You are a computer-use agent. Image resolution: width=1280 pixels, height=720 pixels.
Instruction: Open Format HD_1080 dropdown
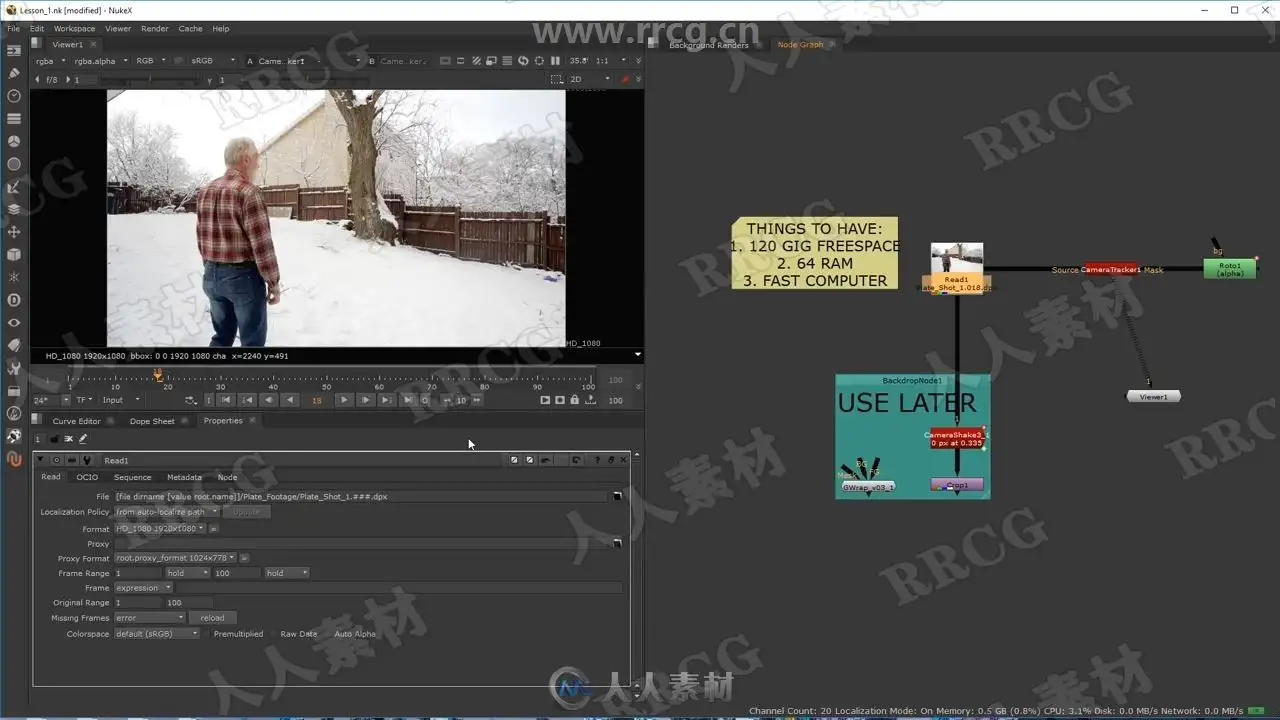(160, 528)
